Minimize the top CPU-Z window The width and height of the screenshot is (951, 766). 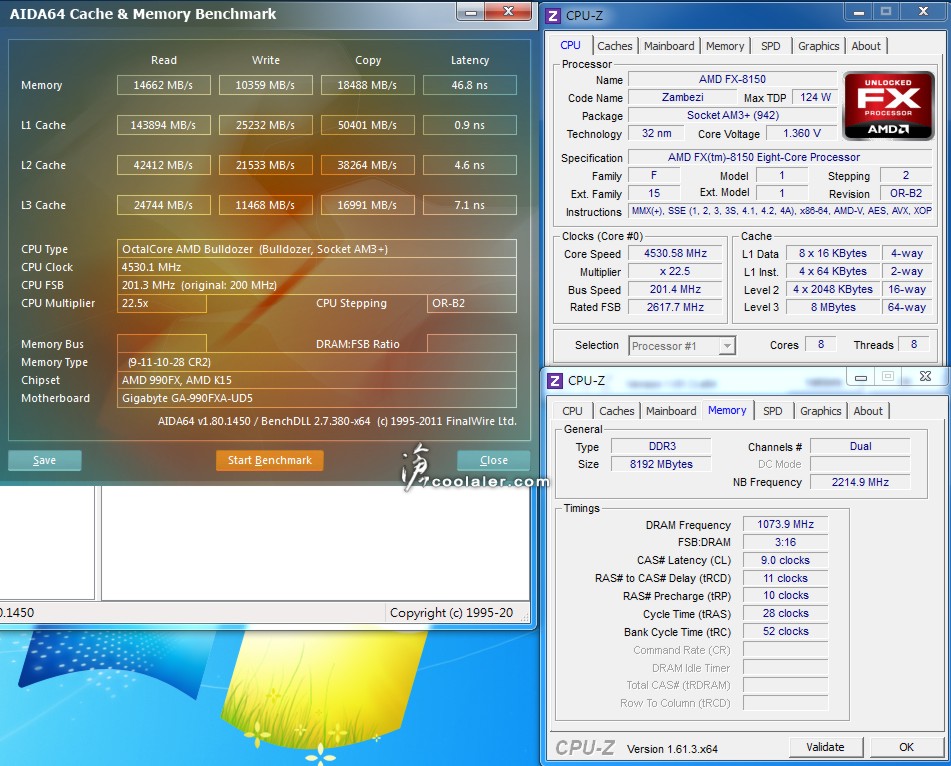point(859,12)
